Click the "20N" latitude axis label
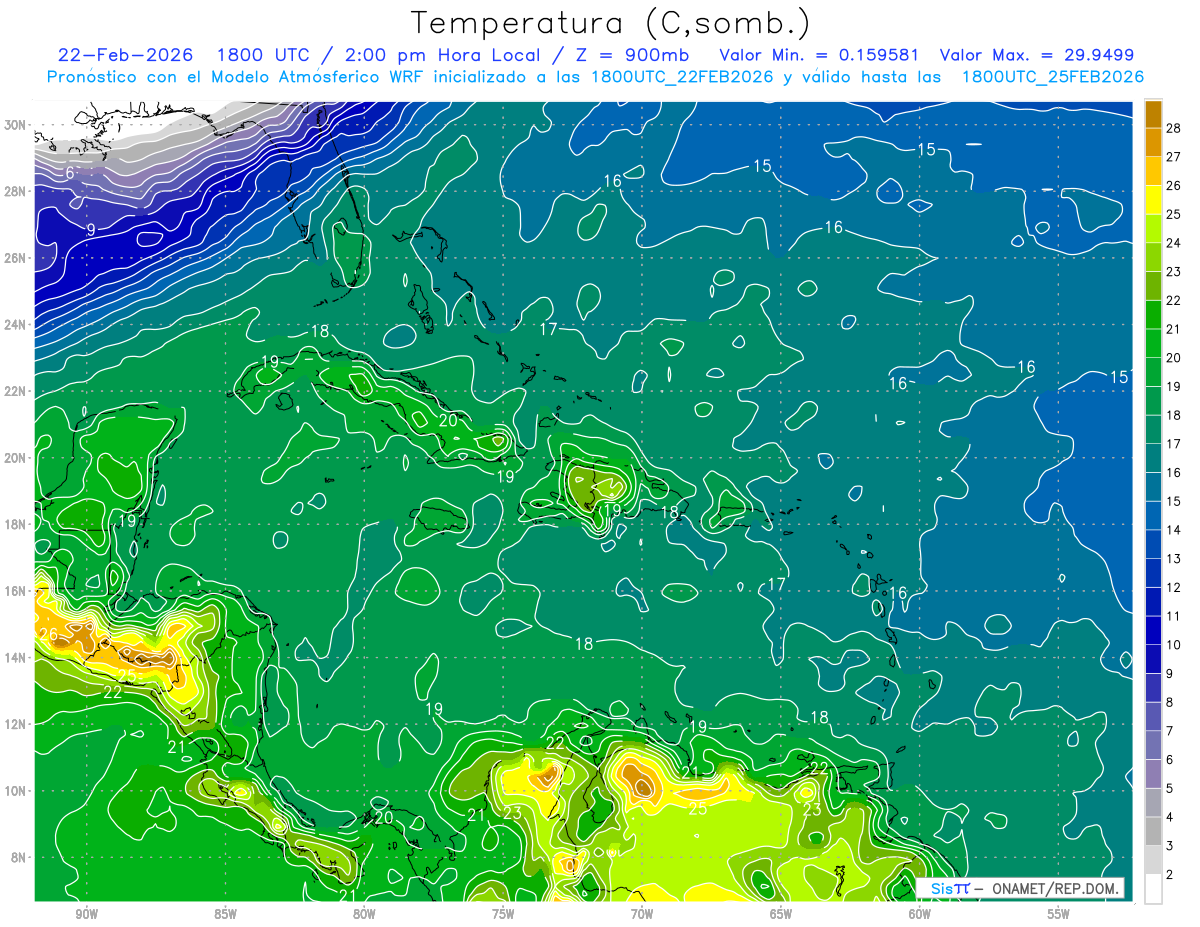 [15, 458]
